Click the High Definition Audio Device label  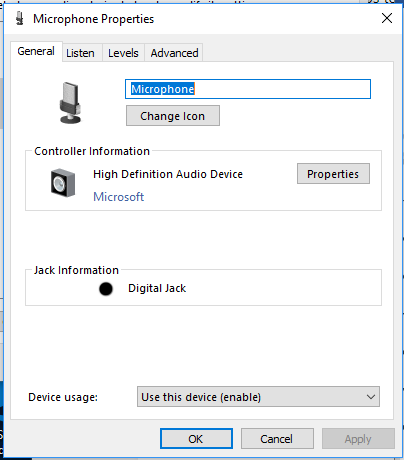pyautogui.click(x=168, y=174)
